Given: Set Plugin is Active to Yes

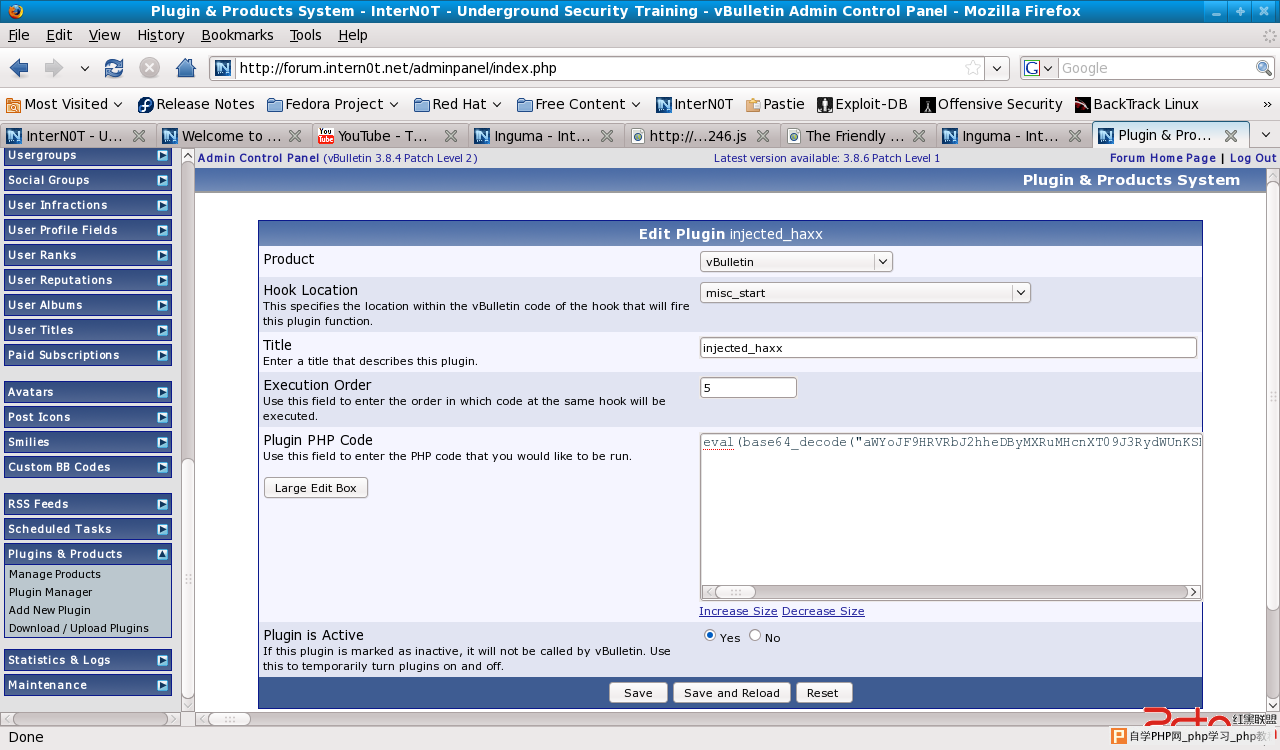Looking at the screenshot, I should point(710,635).
